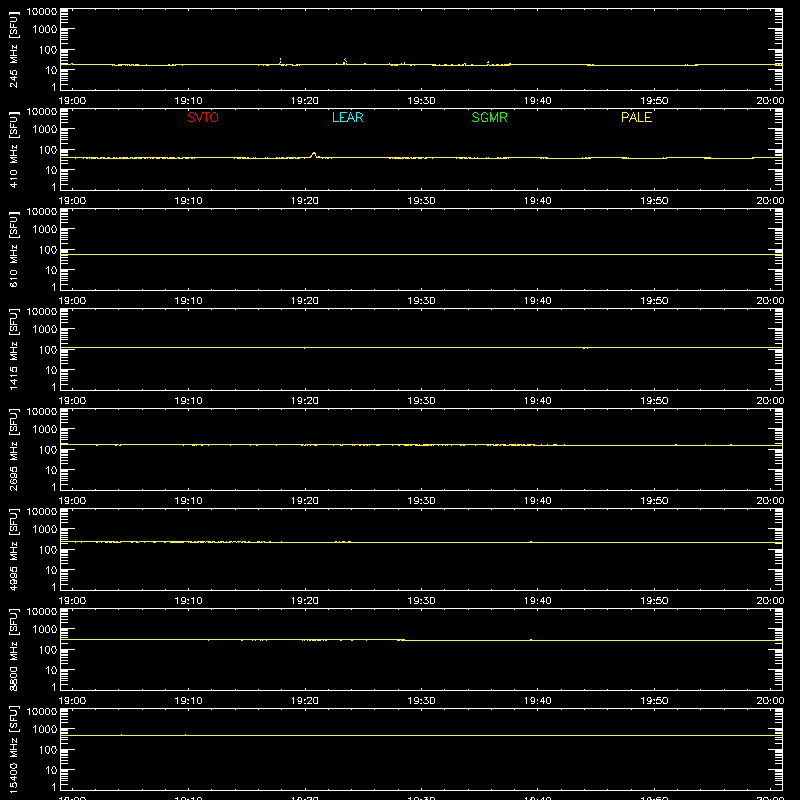Click the 19:00 label under the 1415 MHz plot
The width and height of the screenshot is (800, 800).
click(72, 401)
